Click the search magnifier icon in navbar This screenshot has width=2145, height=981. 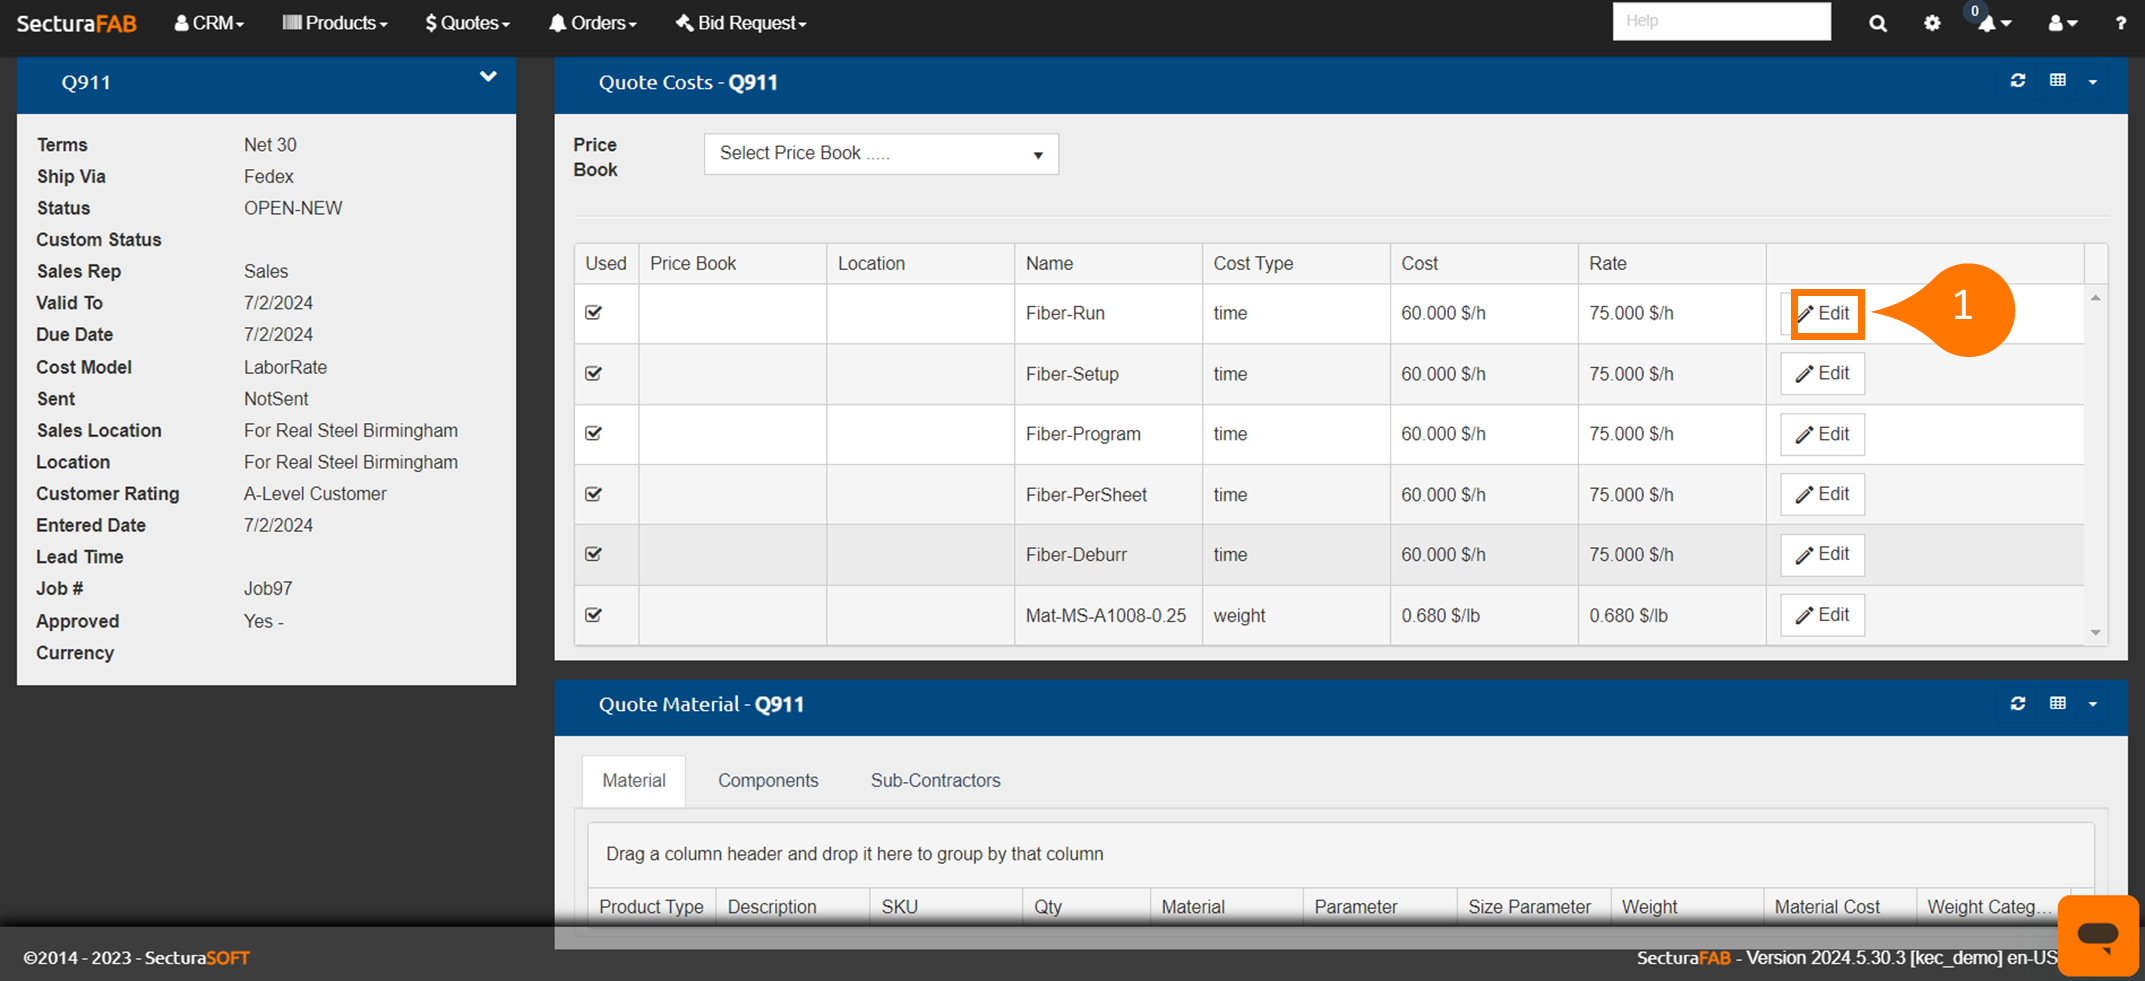pyautogui.click(x=1877, y=23)
